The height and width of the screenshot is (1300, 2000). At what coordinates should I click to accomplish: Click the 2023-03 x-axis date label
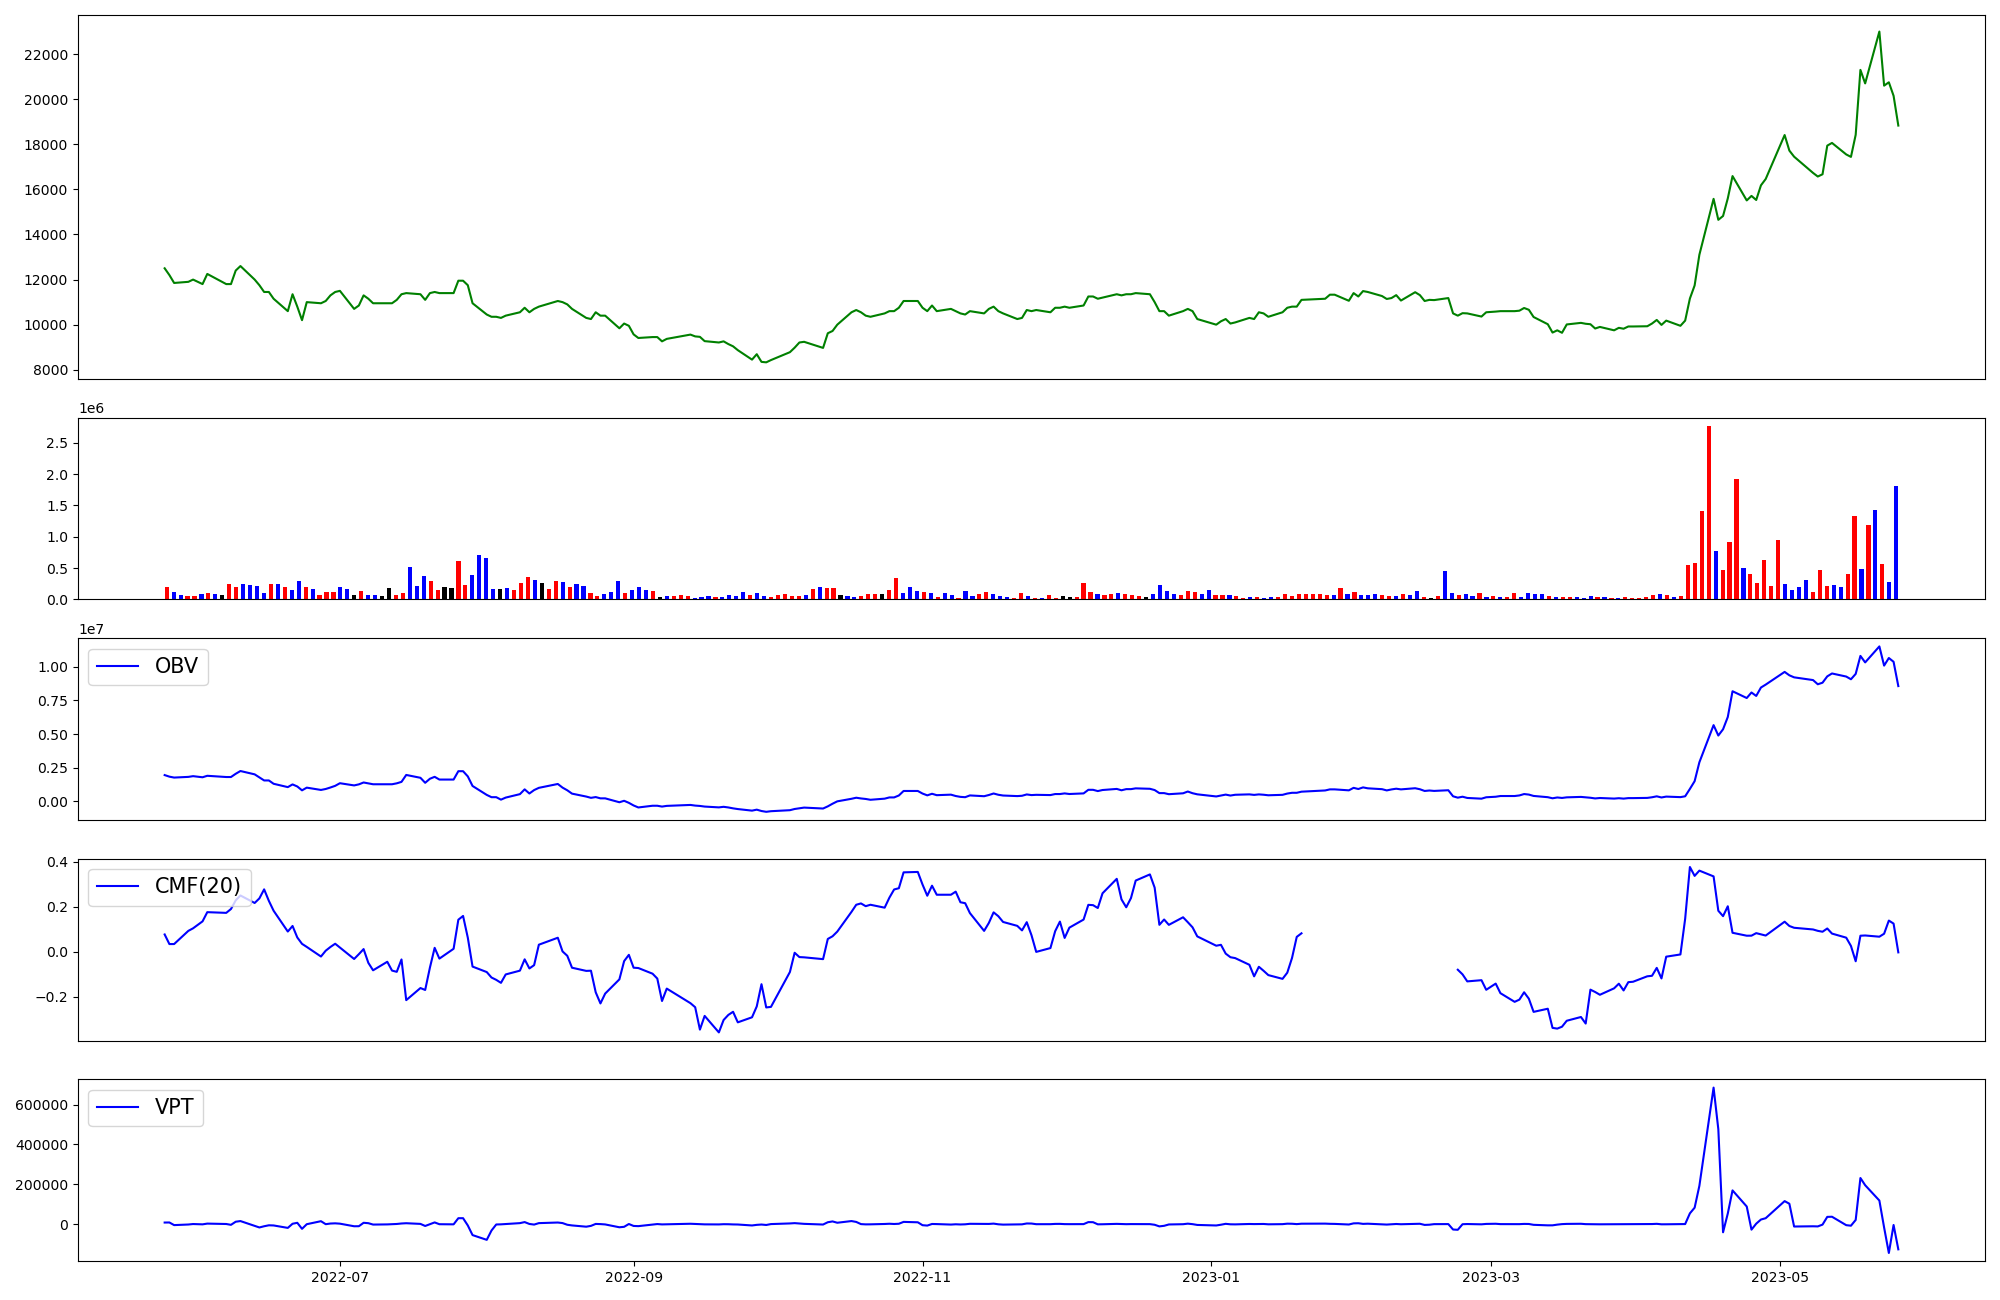point(1491,1277)
